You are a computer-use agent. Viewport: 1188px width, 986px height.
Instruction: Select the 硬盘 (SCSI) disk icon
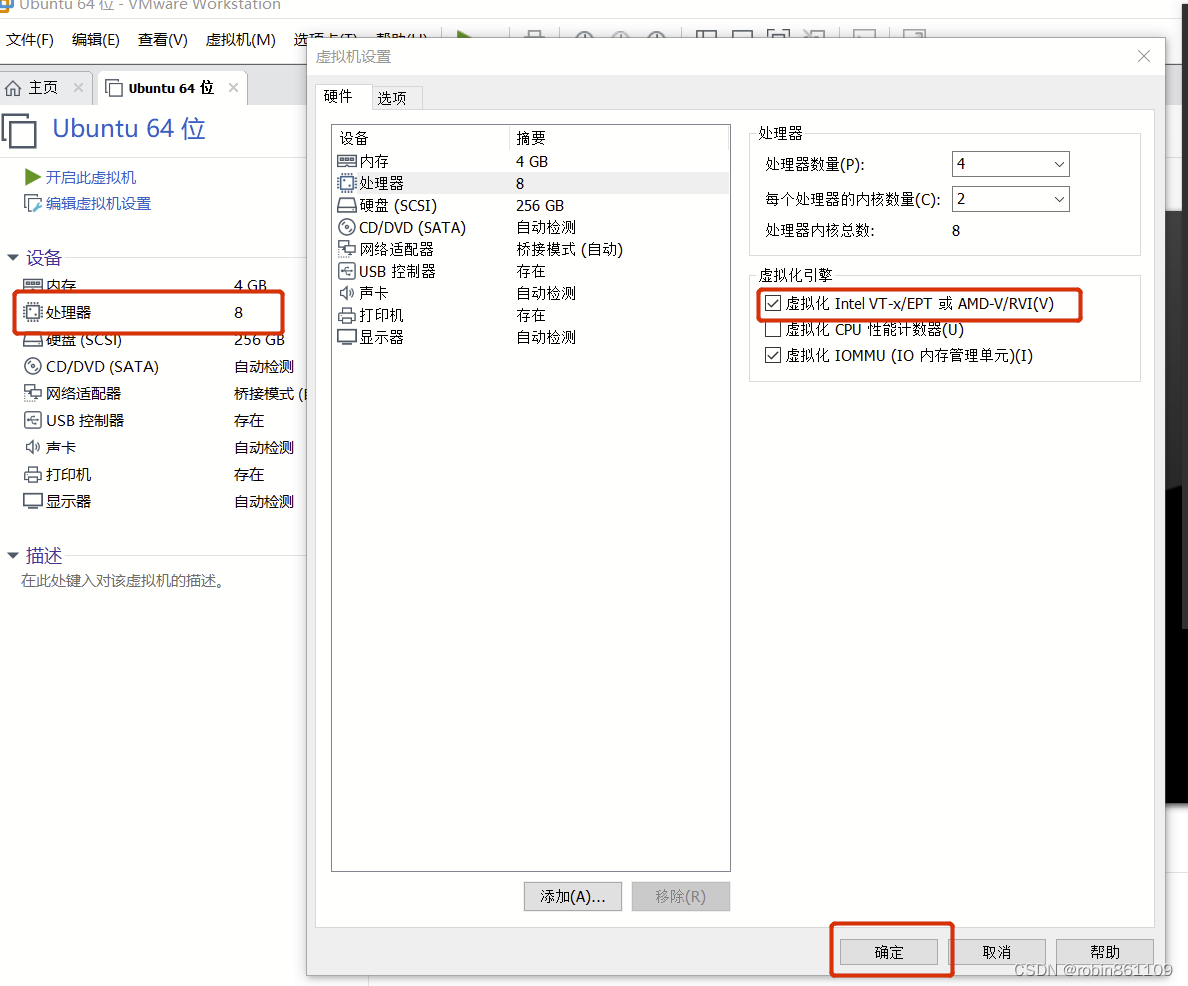click(x=345, y=205)
